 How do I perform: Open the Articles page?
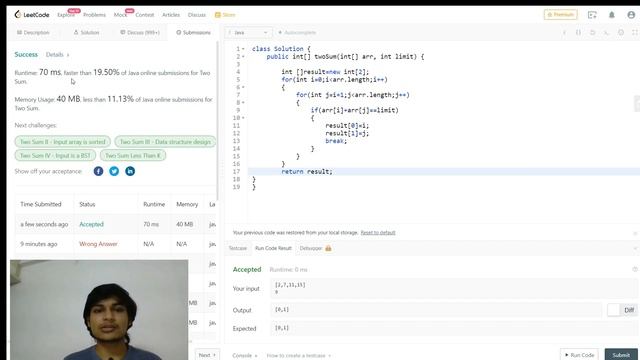171,15
